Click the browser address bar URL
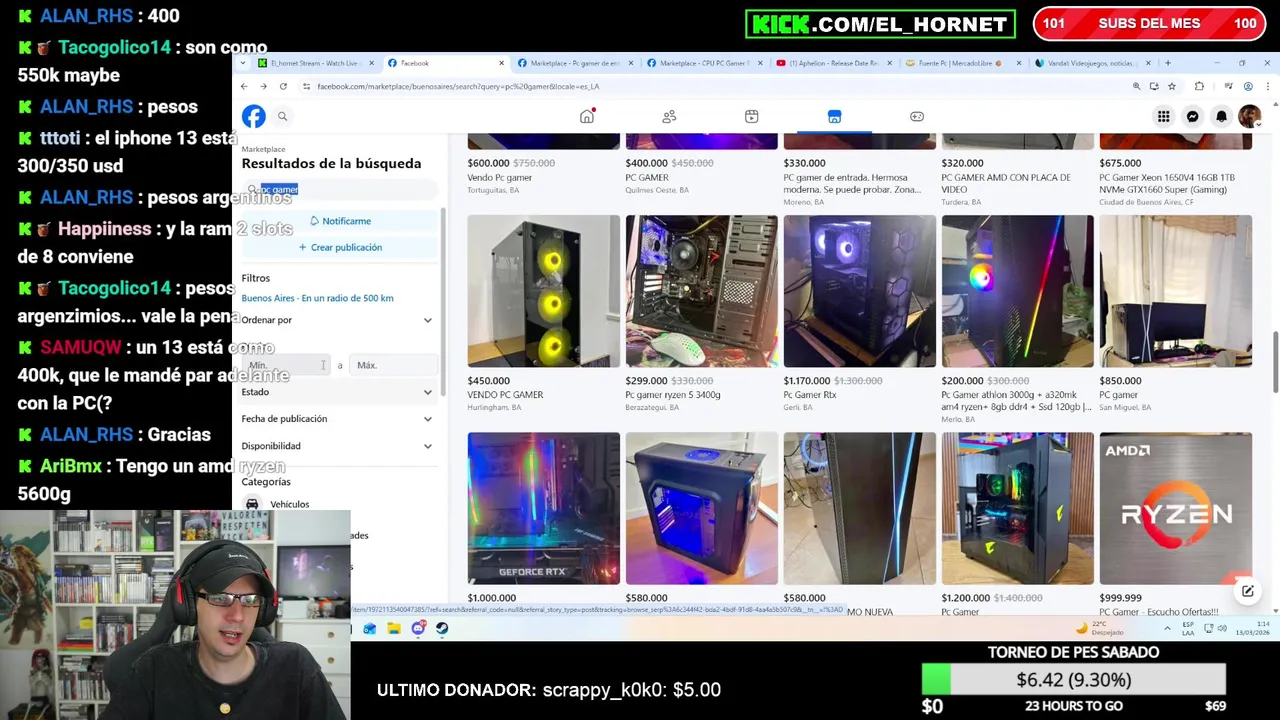 coord(458,87)
